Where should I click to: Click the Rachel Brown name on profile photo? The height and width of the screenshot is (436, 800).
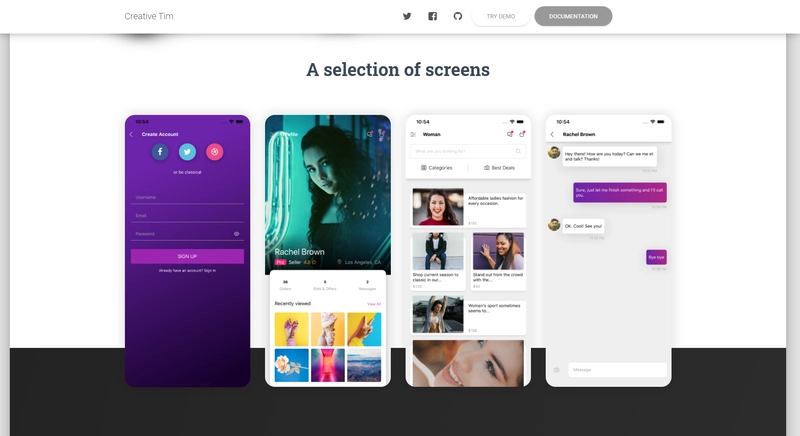(x=299, y=252)
